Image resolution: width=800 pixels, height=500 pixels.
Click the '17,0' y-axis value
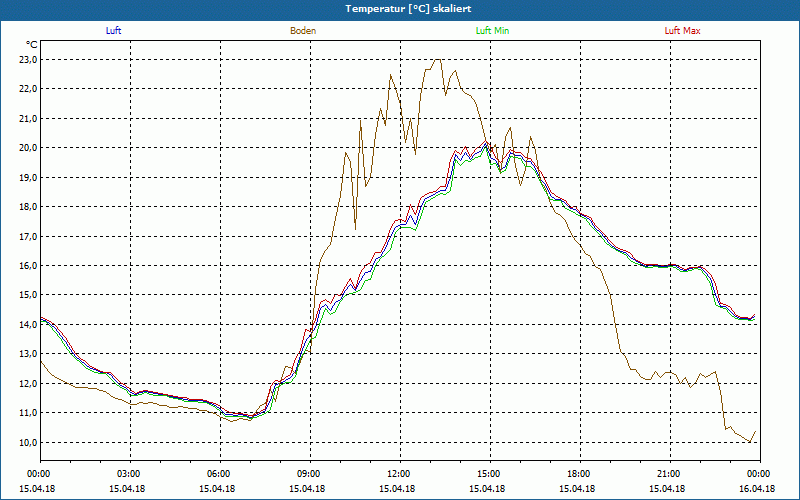point(29,236)
